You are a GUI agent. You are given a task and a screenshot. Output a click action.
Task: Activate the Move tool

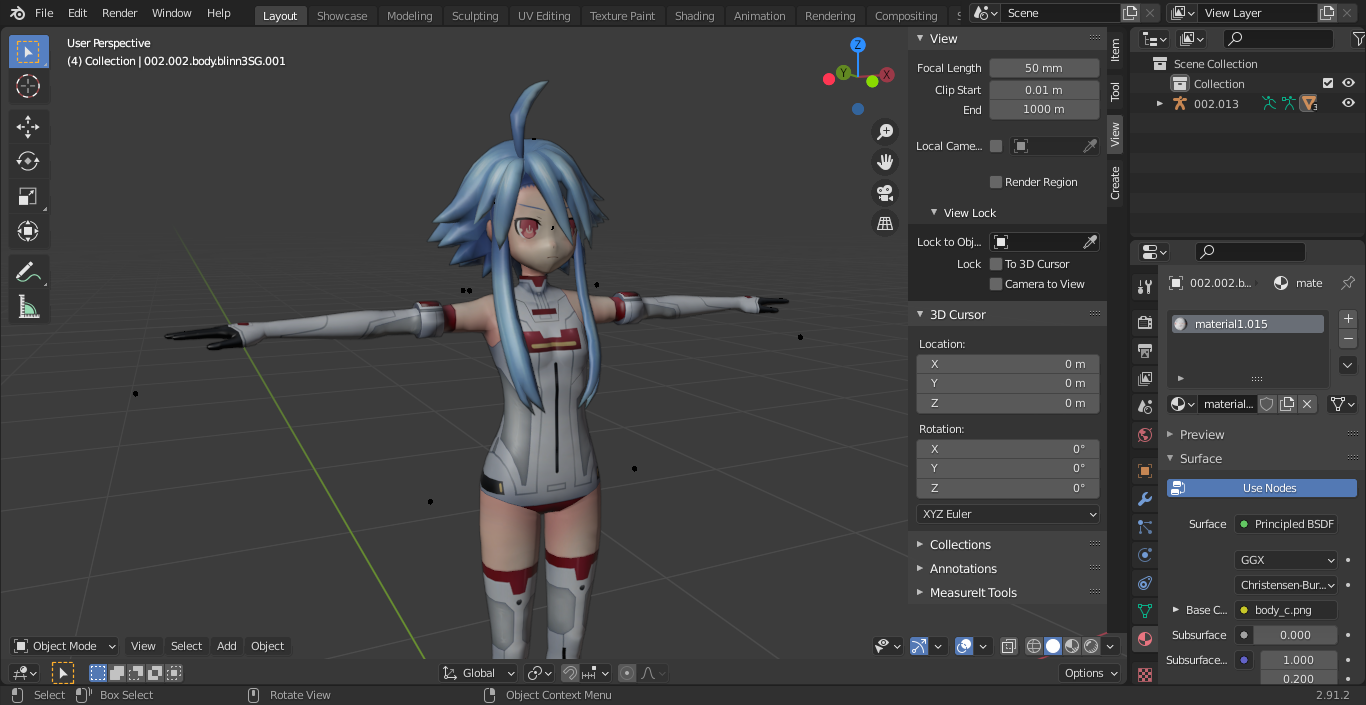point(28,126)
